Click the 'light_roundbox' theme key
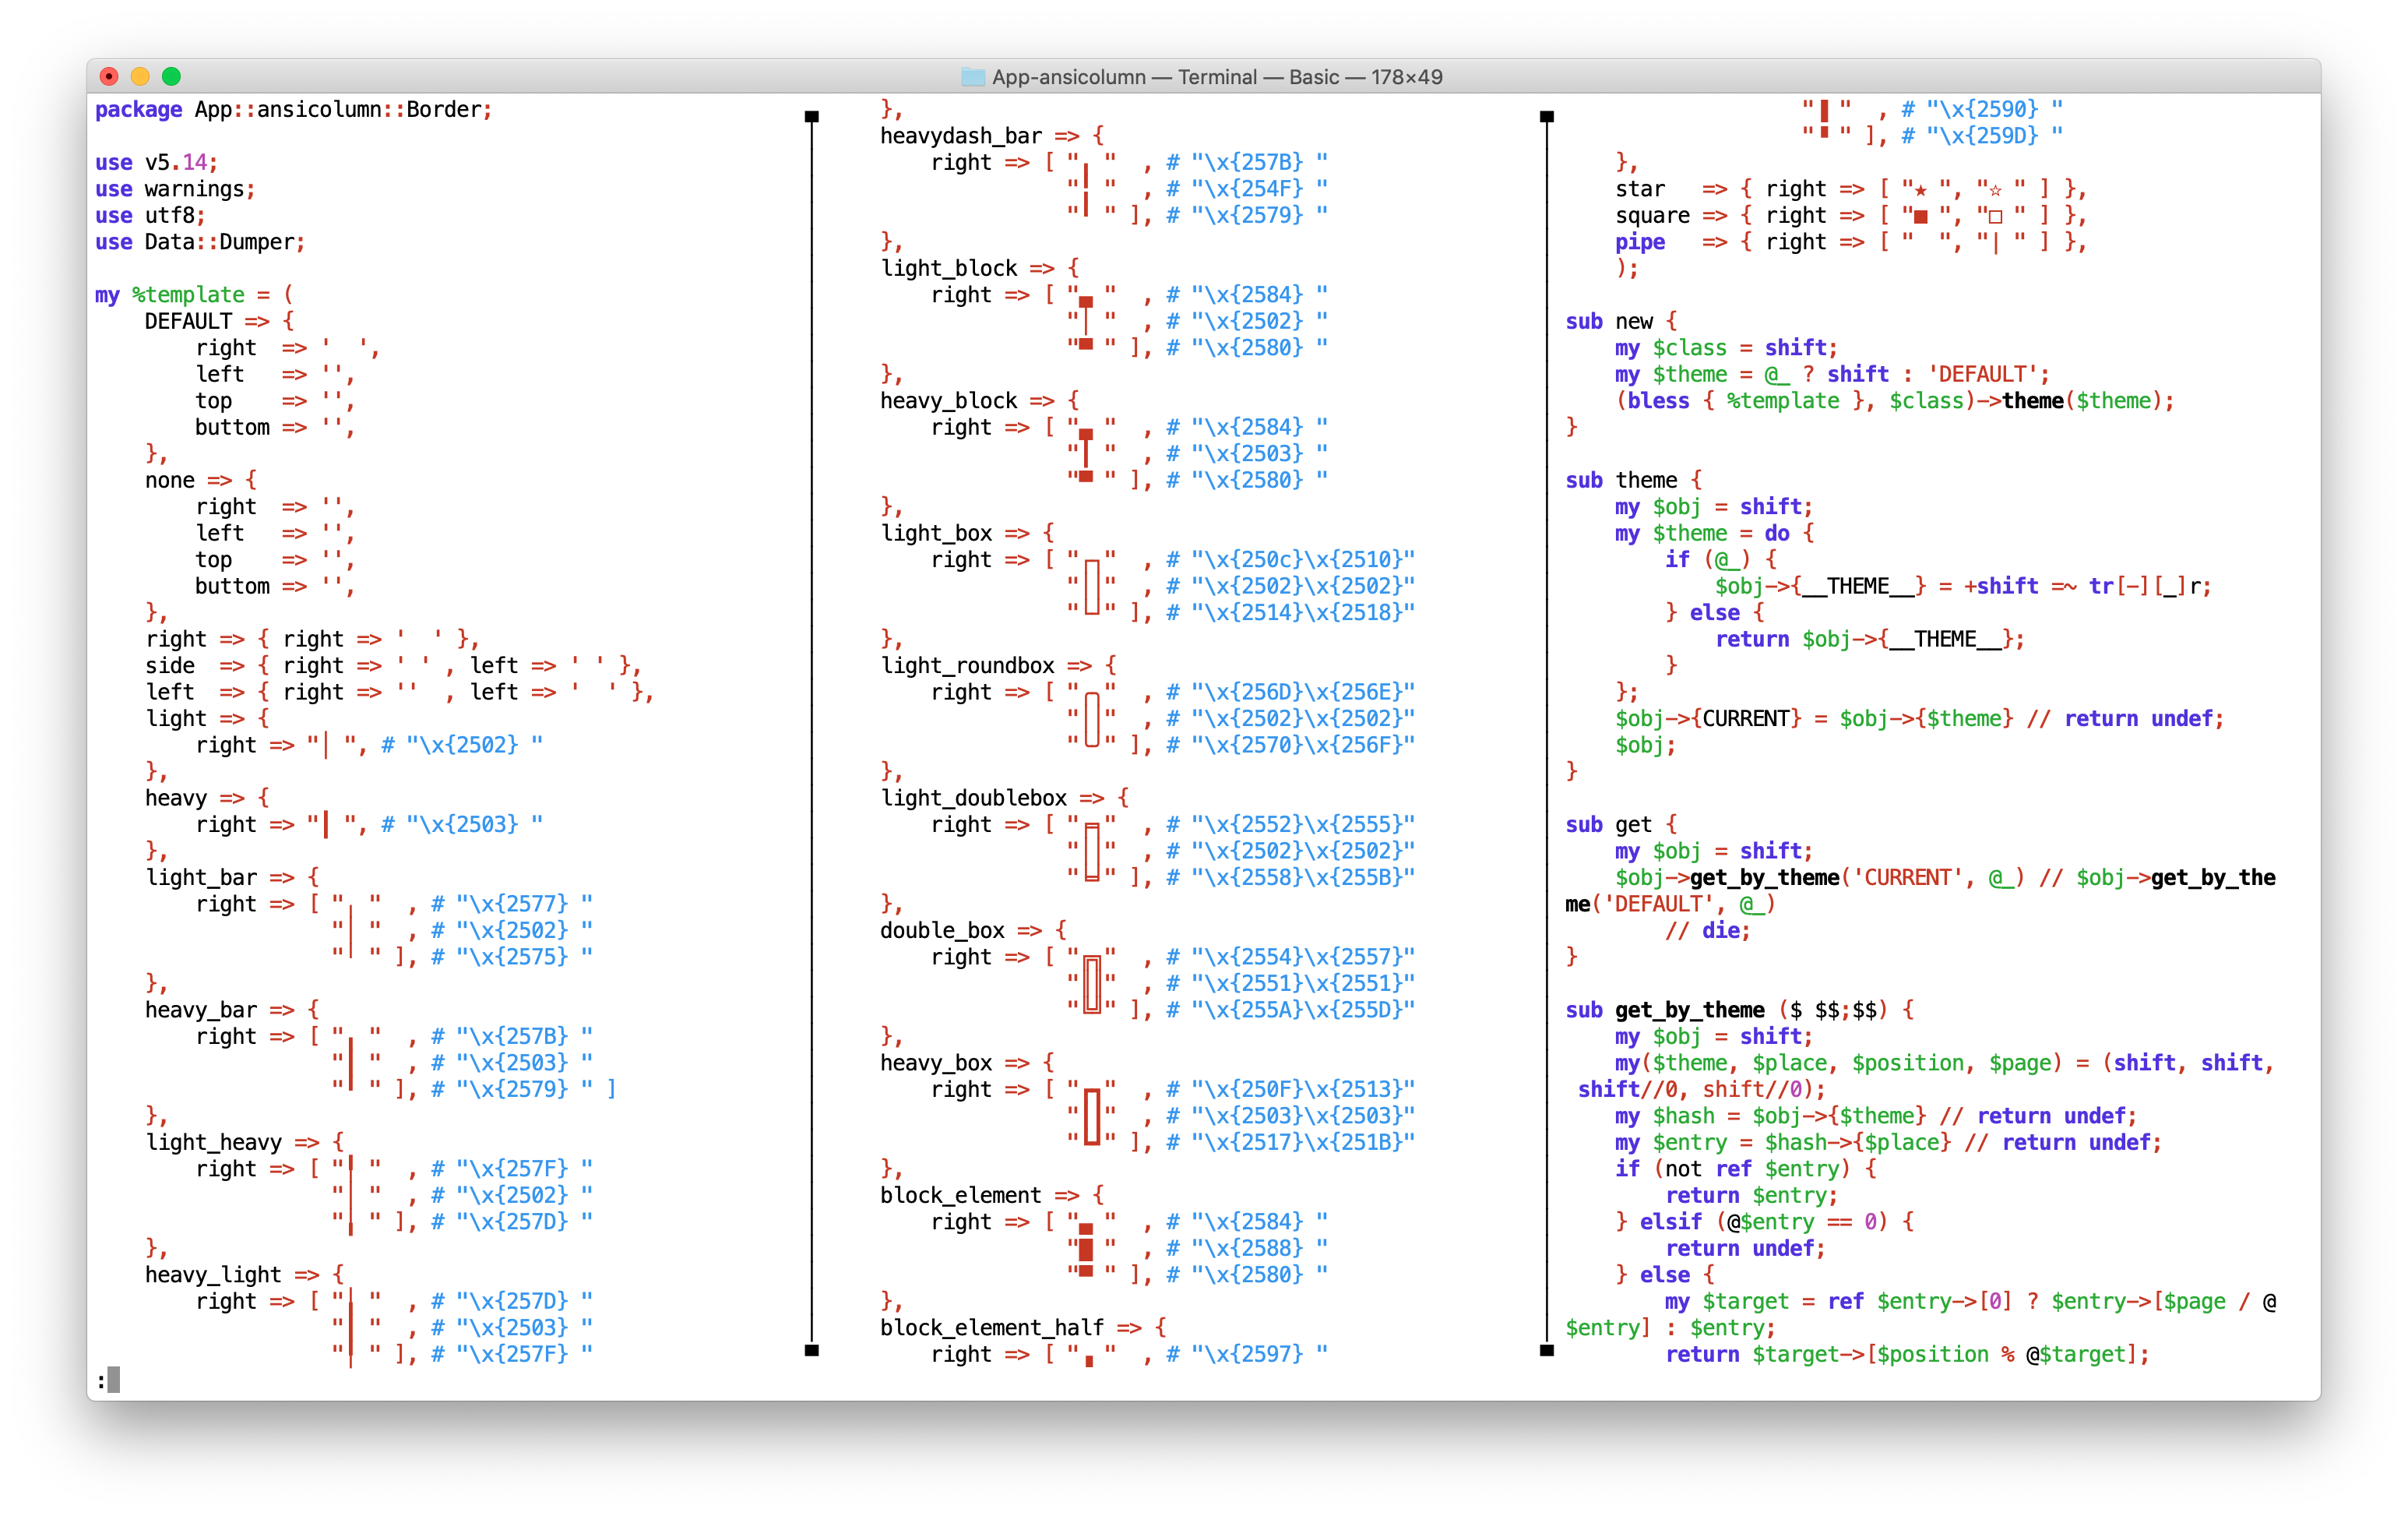 [x=967, y=665]
